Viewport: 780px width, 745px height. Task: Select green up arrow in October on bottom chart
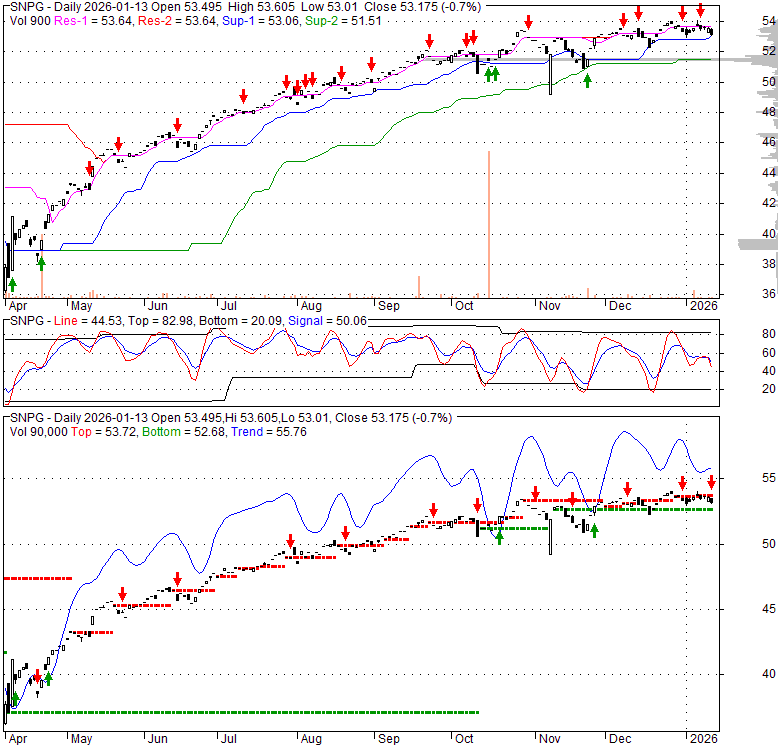[499, 537]
